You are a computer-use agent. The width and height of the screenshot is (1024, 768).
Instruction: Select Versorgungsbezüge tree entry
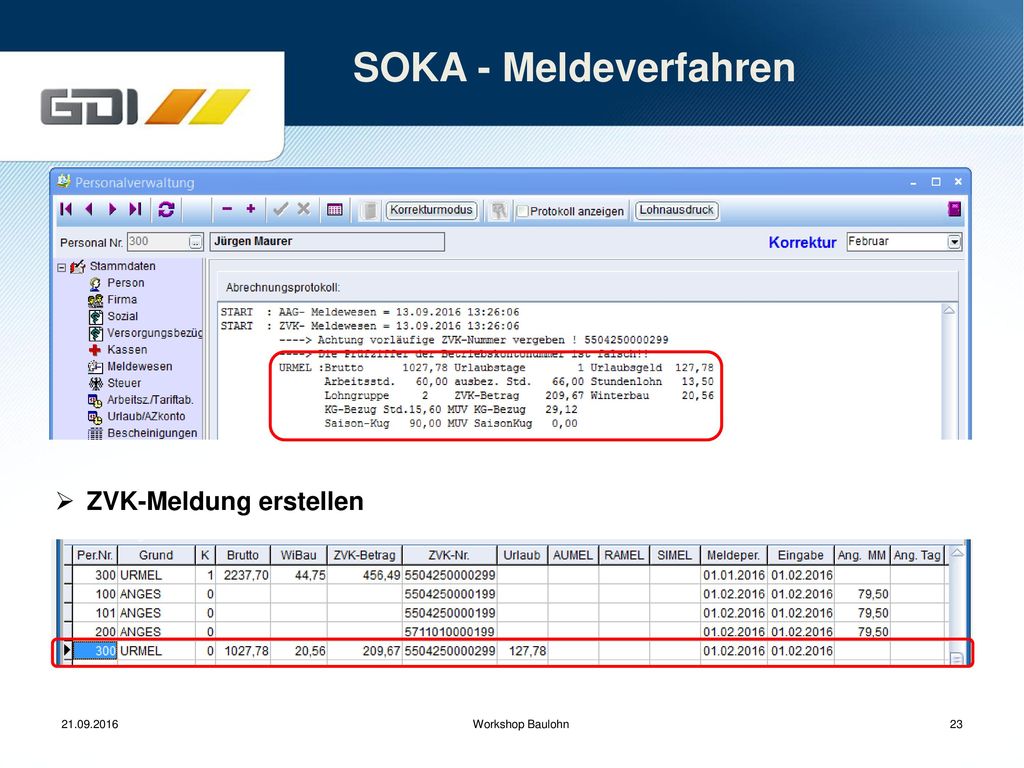pos(155,333)
